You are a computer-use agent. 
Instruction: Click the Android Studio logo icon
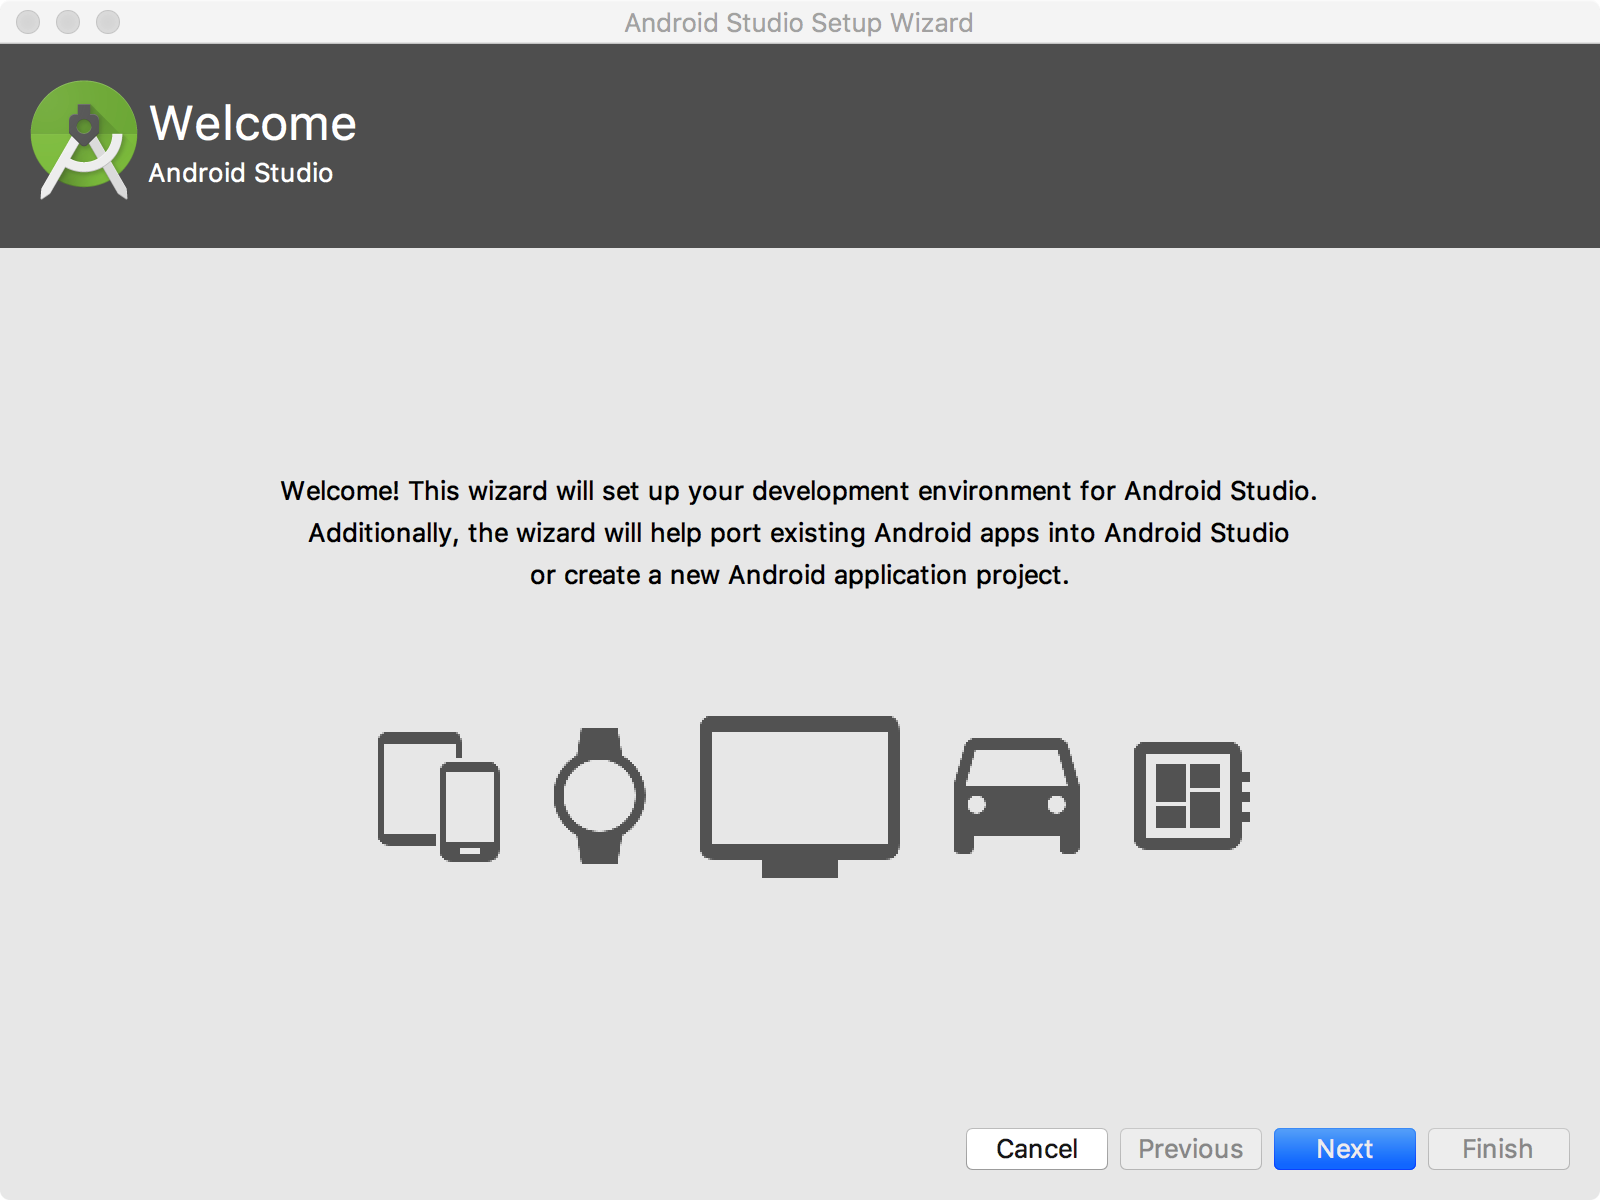[84, 140]
